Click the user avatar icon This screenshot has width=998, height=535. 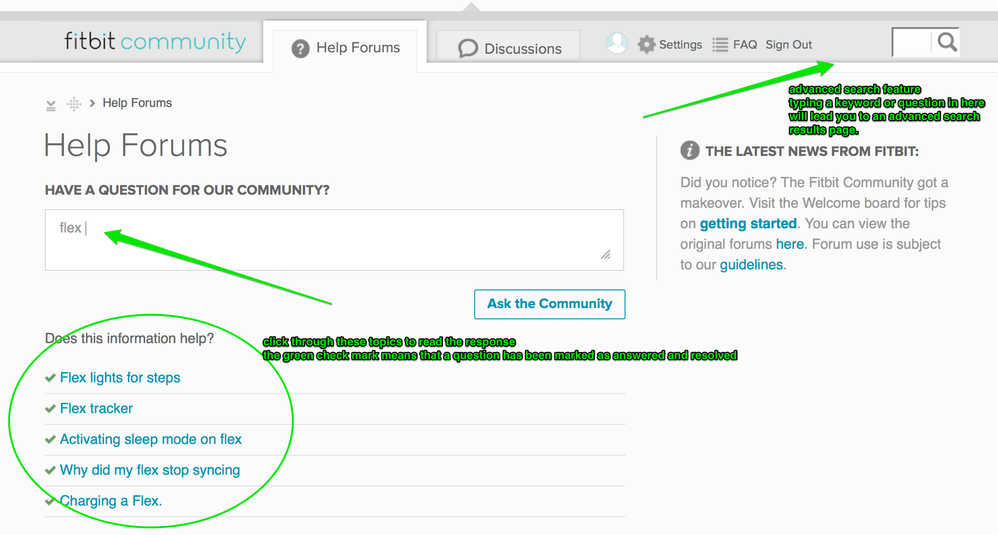pyautogui.click(x=616, y=43)
